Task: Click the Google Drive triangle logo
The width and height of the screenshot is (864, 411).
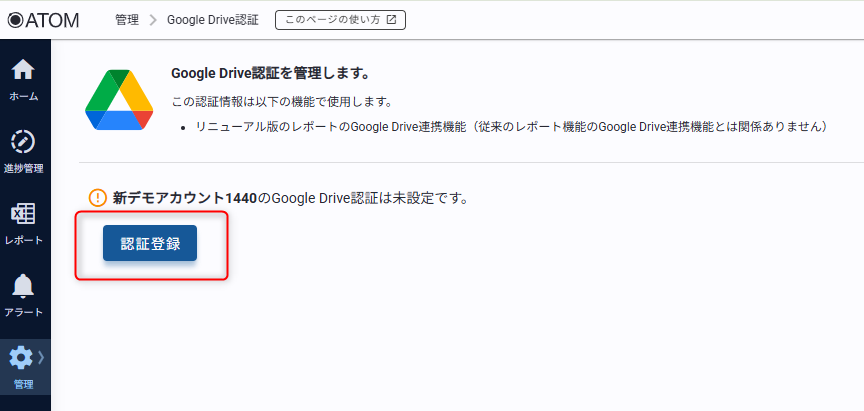Action: pos(119,100)
